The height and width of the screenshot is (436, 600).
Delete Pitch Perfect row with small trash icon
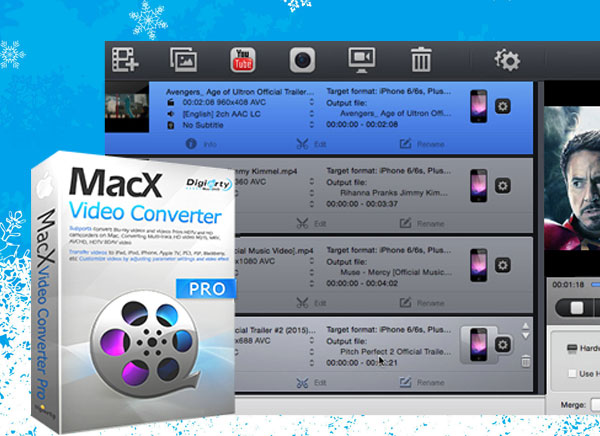pyautogui.click(x=526, y=361)
